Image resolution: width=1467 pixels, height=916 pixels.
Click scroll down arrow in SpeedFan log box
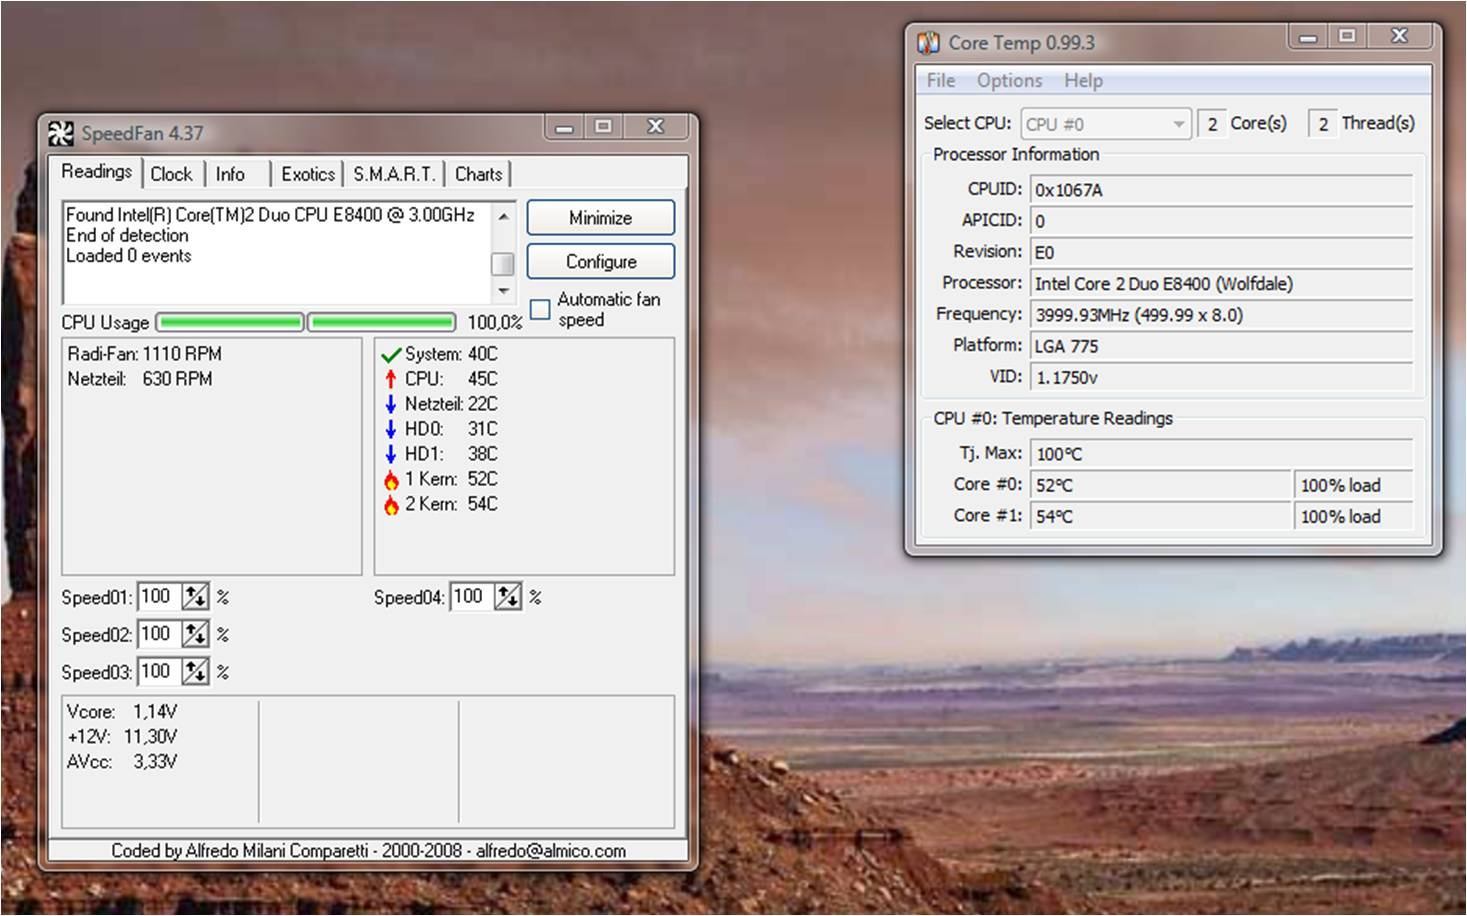point(503,291)
